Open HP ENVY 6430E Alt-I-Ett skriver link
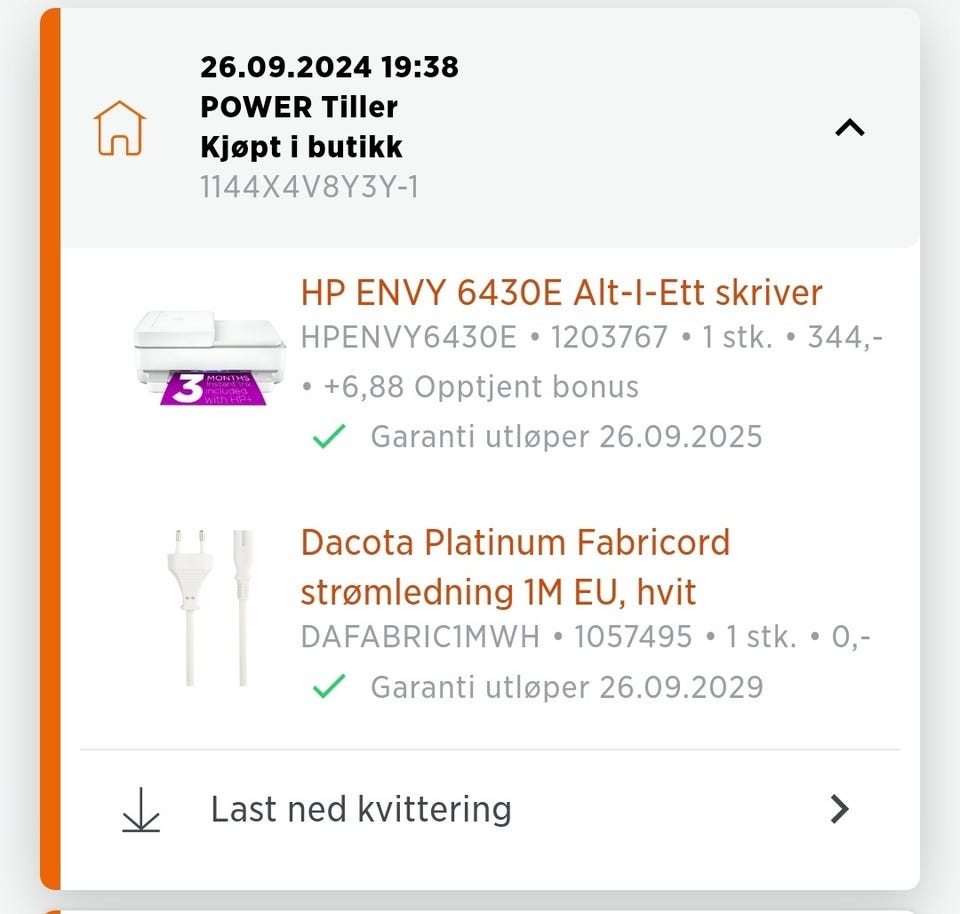960x914 pixels. tap(561, 293)
